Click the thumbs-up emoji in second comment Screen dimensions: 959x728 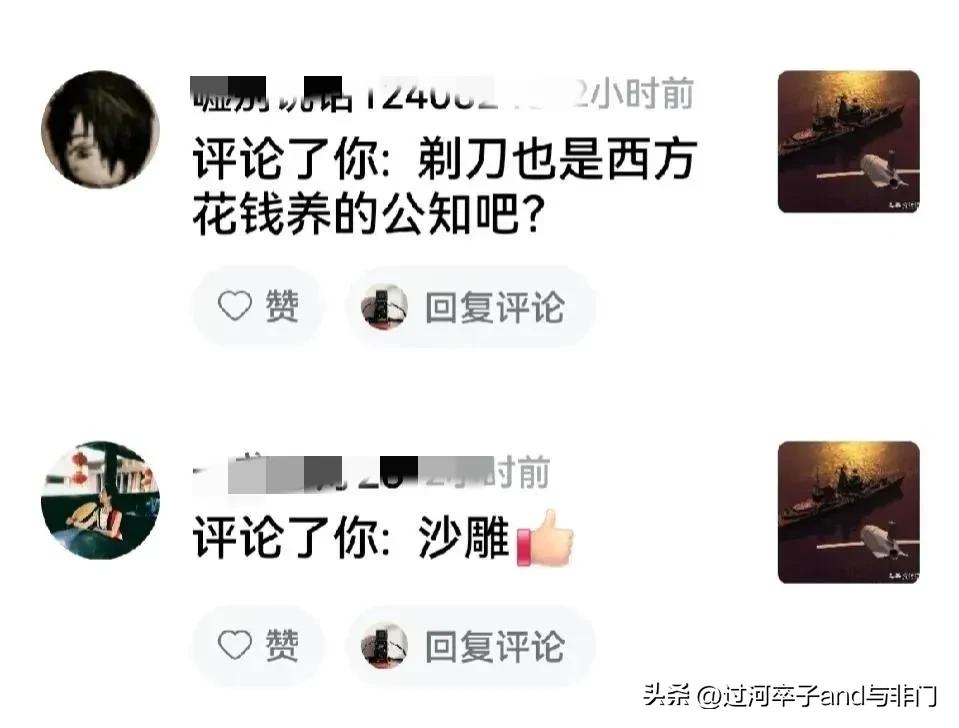[545, 538]
